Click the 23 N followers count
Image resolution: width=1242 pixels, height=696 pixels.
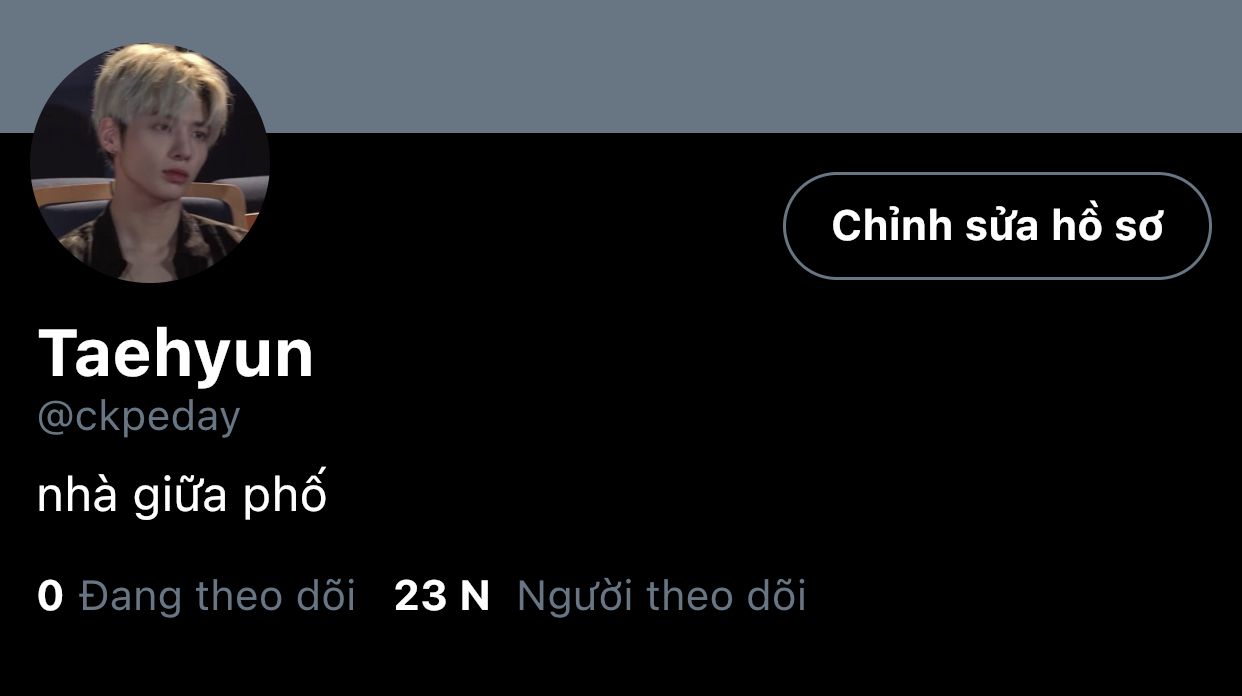(x=442, y=596)
